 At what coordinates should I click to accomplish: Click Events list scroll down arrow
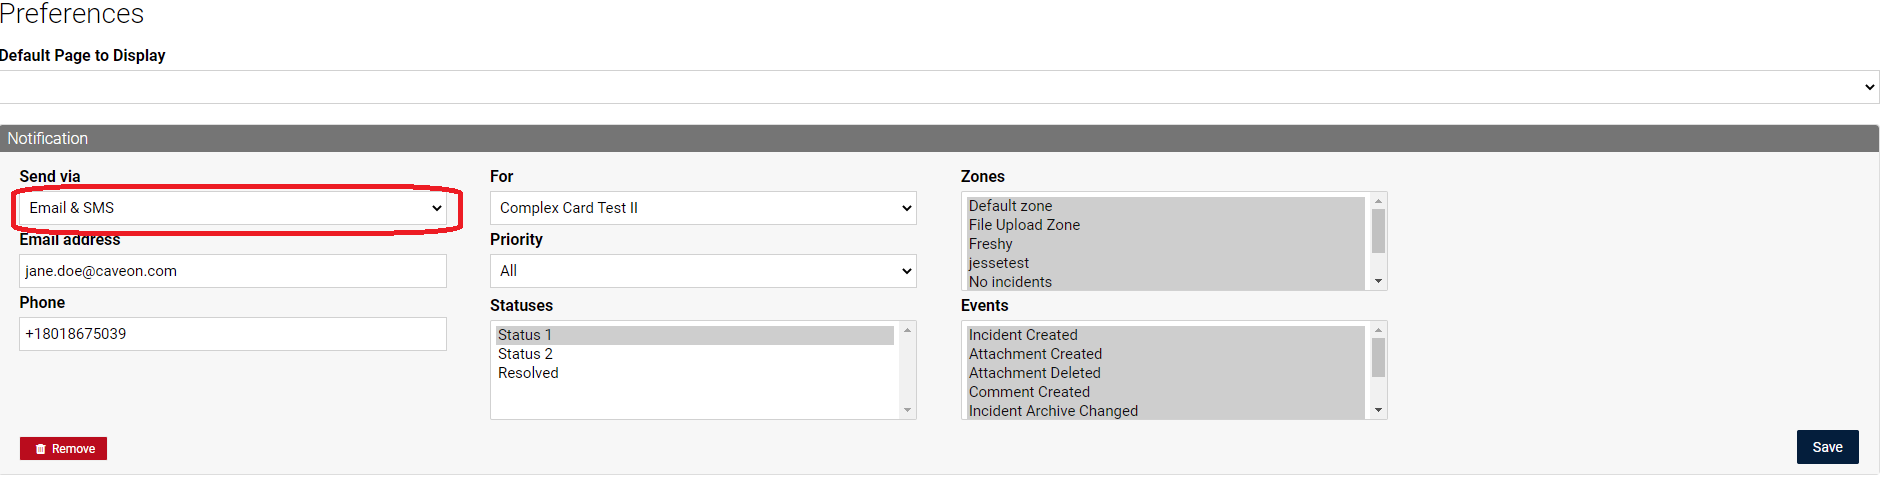coord(1378,410)
